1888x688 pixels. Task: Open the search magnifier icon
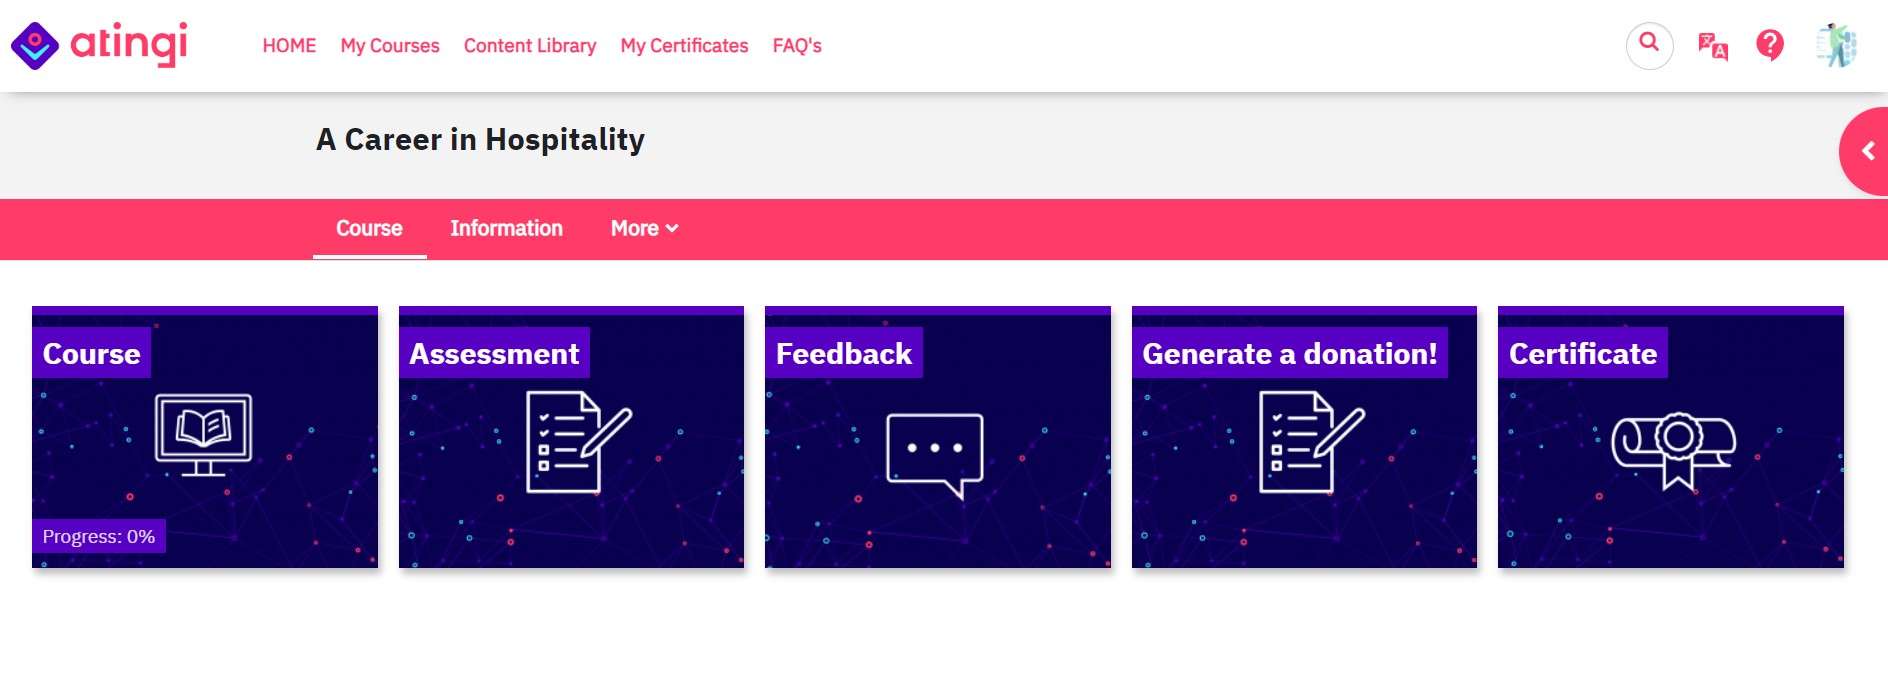[1649, 45]
